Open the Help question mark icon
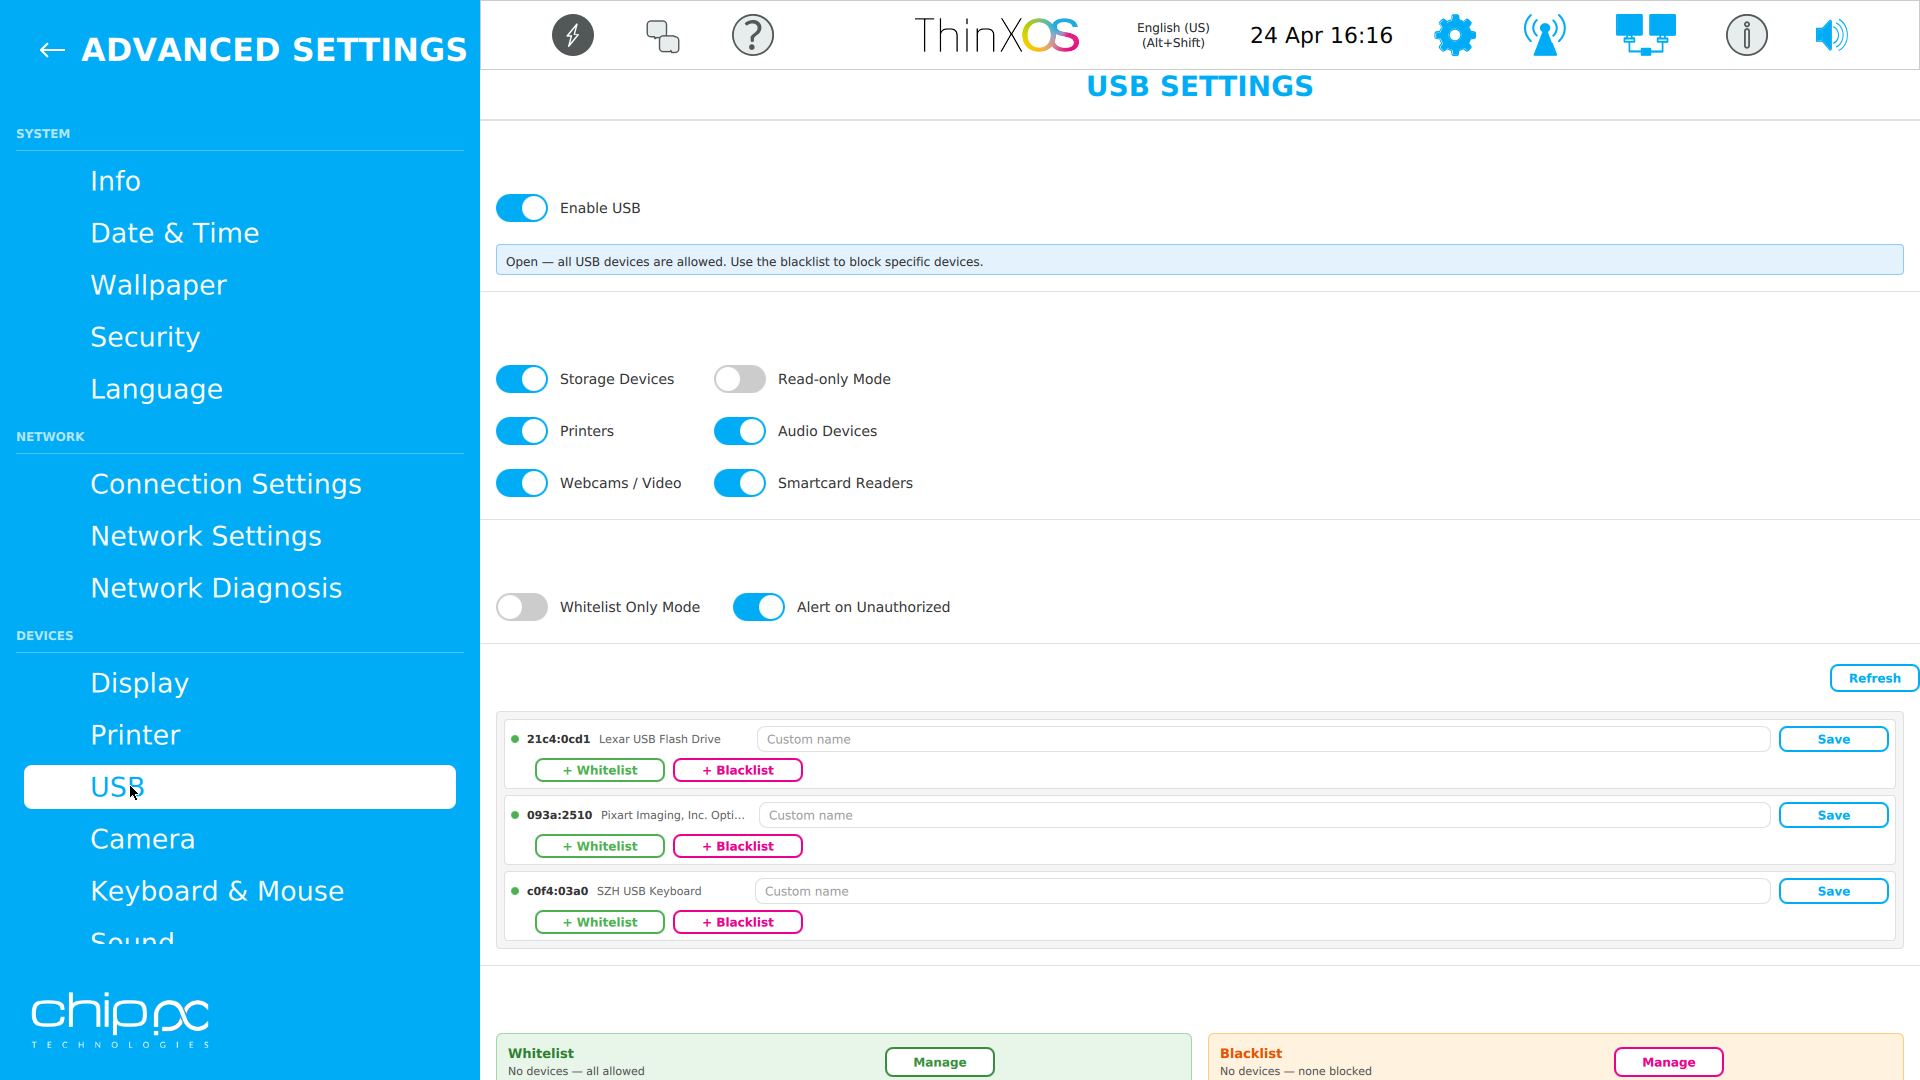Screen dimensions: 1920x1080 (x=753, y=35)
